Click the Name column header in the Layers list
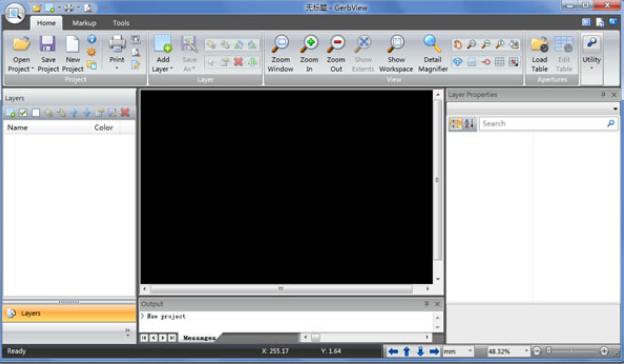 (47, 128)
